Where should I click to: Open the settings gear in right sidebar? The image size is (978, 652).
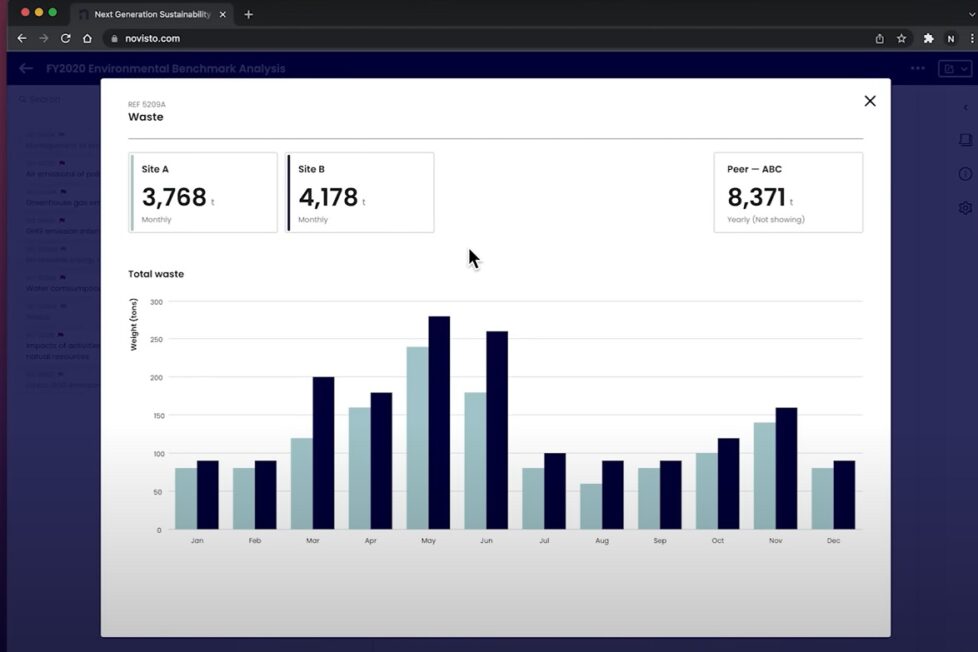tap(965, 208)
